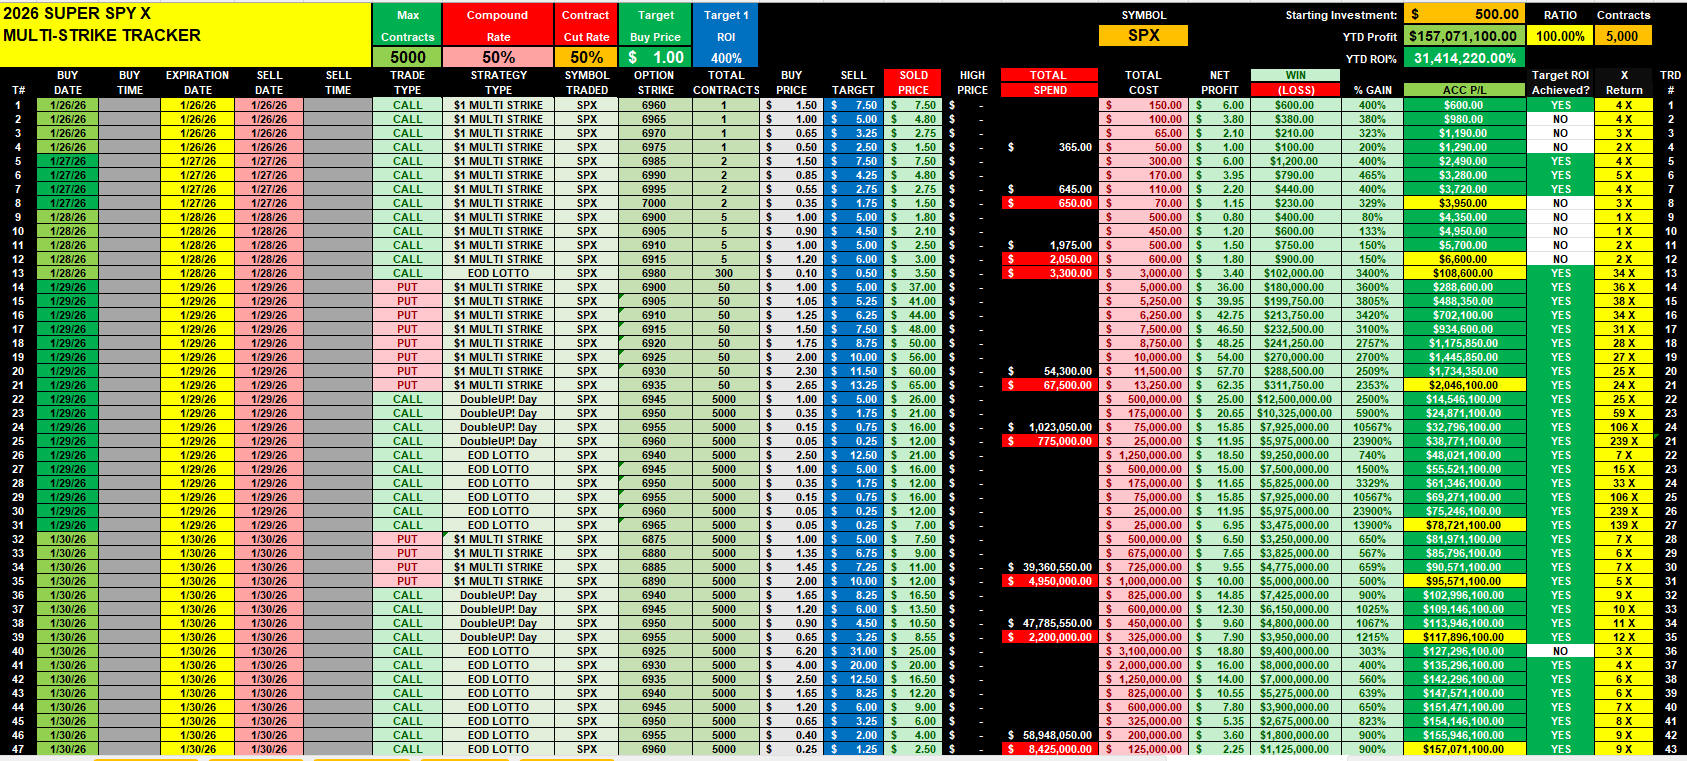Viewport: 1687px width, 761px height.
Task: Click the orange SPX symbol cell
Action: pos(1143,35)
